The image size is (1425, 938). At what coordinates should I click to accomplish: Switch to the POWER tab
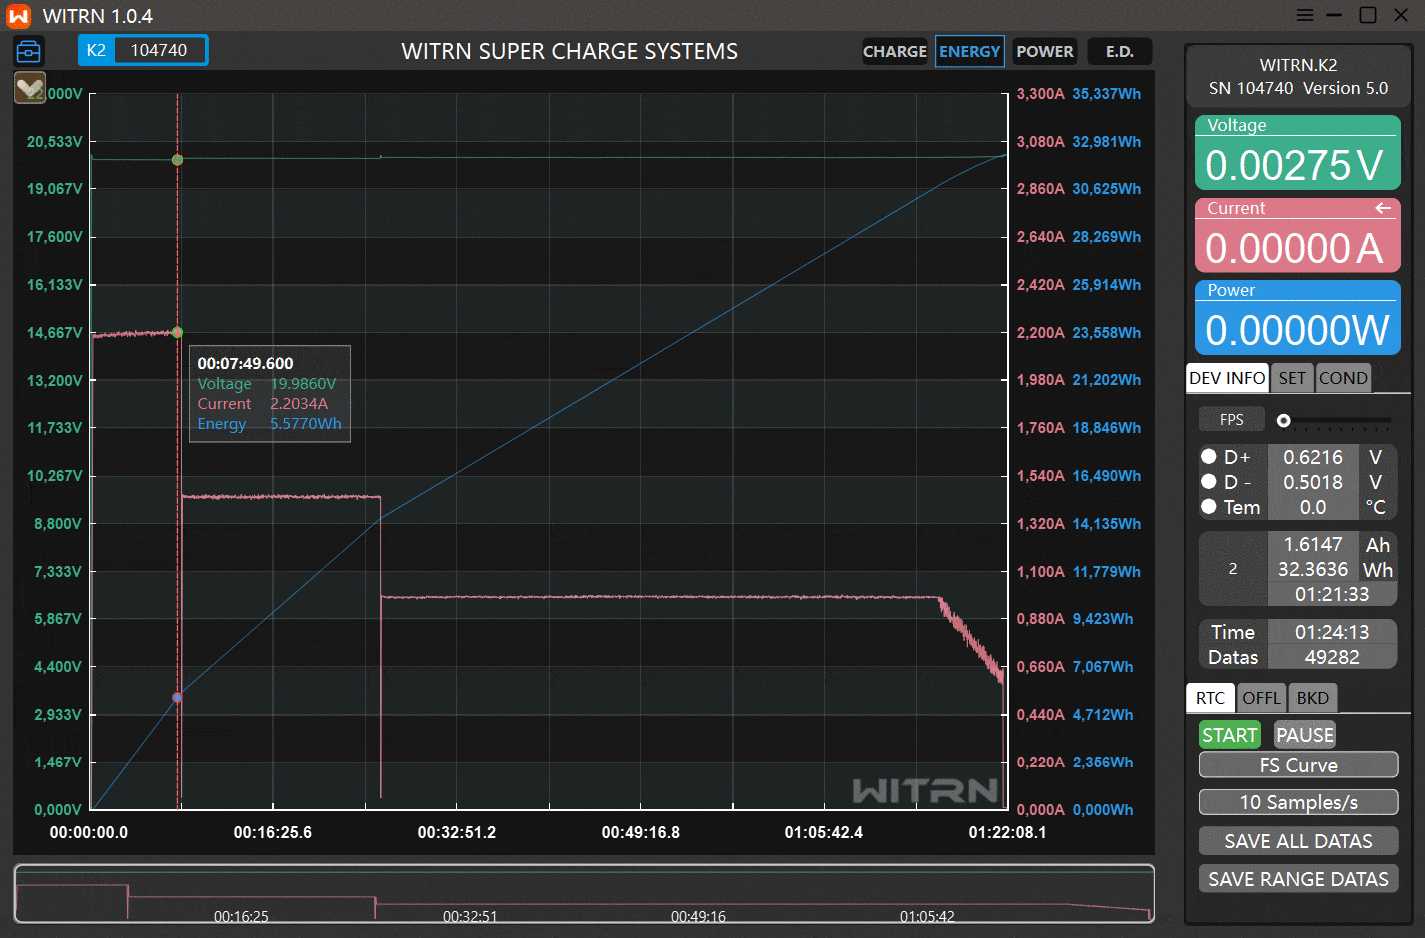click(1044, 52)
